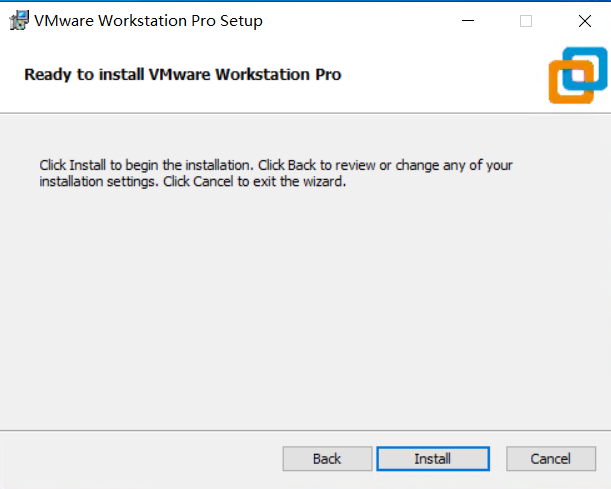Cancel the setup wizard
The height and width of the screenshot is (489, 611).
pyautogui.click(x=550, y=459)
